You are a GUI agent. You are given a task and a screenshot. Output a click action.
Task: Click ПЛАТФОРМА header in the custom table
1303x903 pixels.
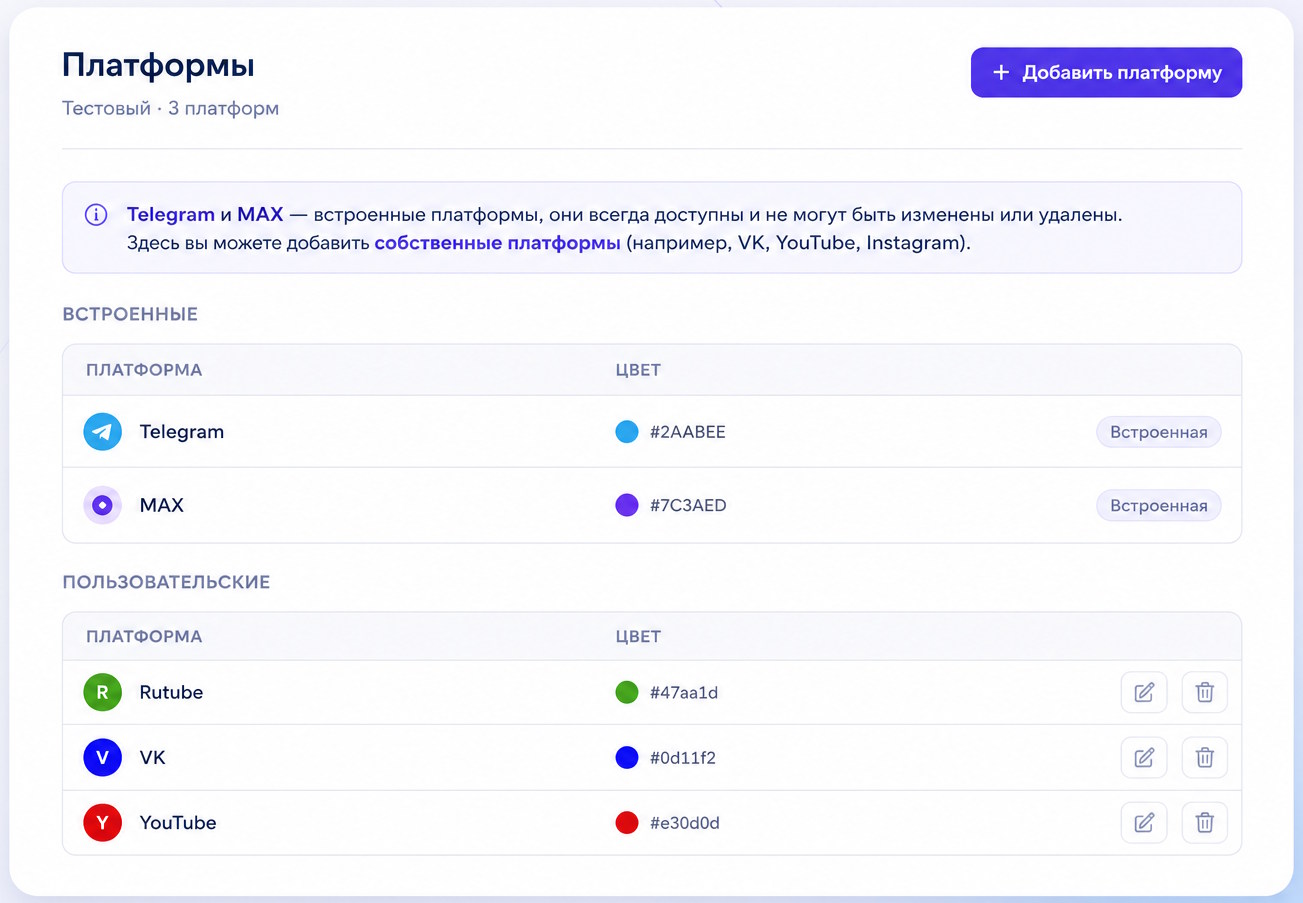pos(144,636)
